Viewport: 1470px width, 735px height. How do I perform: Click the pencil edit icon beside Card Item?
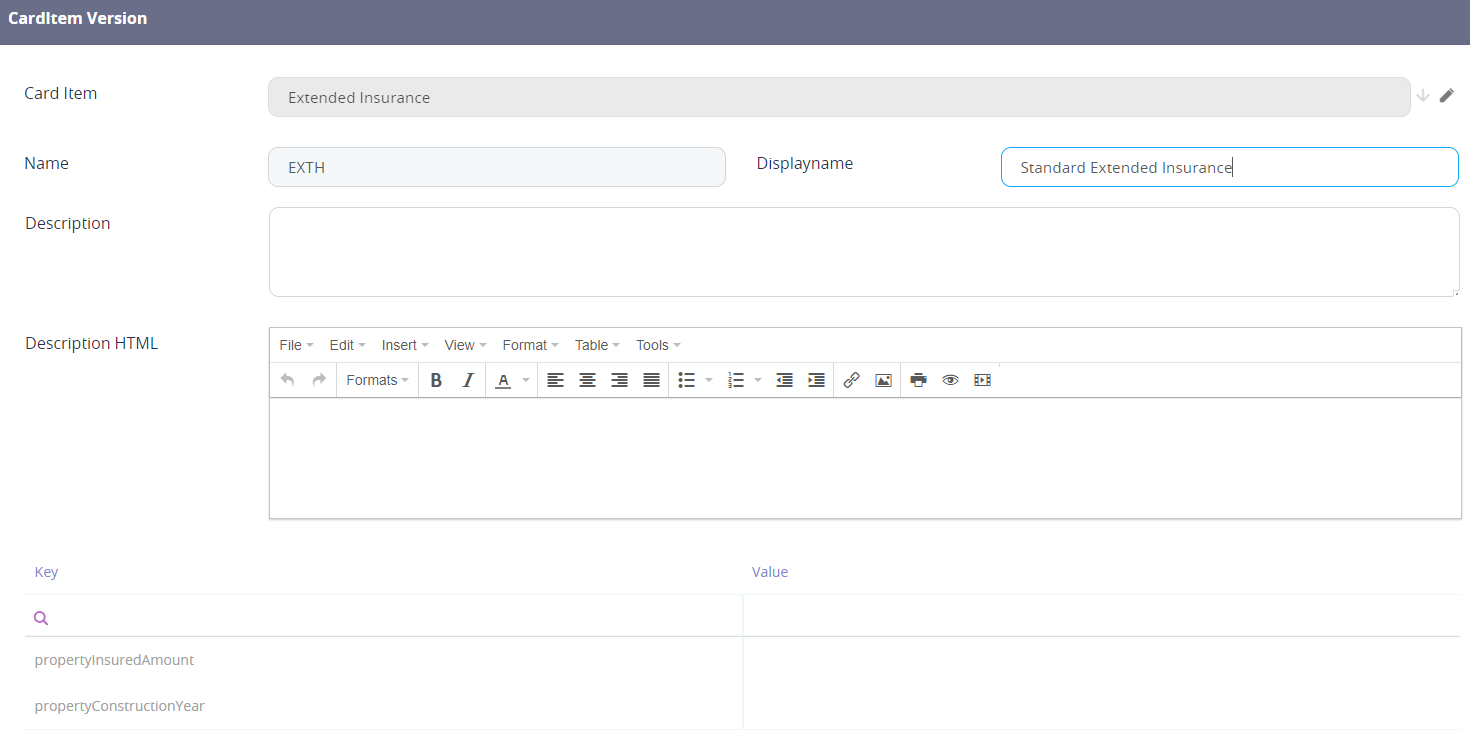pyautogui.click(x=1447, y=96)
